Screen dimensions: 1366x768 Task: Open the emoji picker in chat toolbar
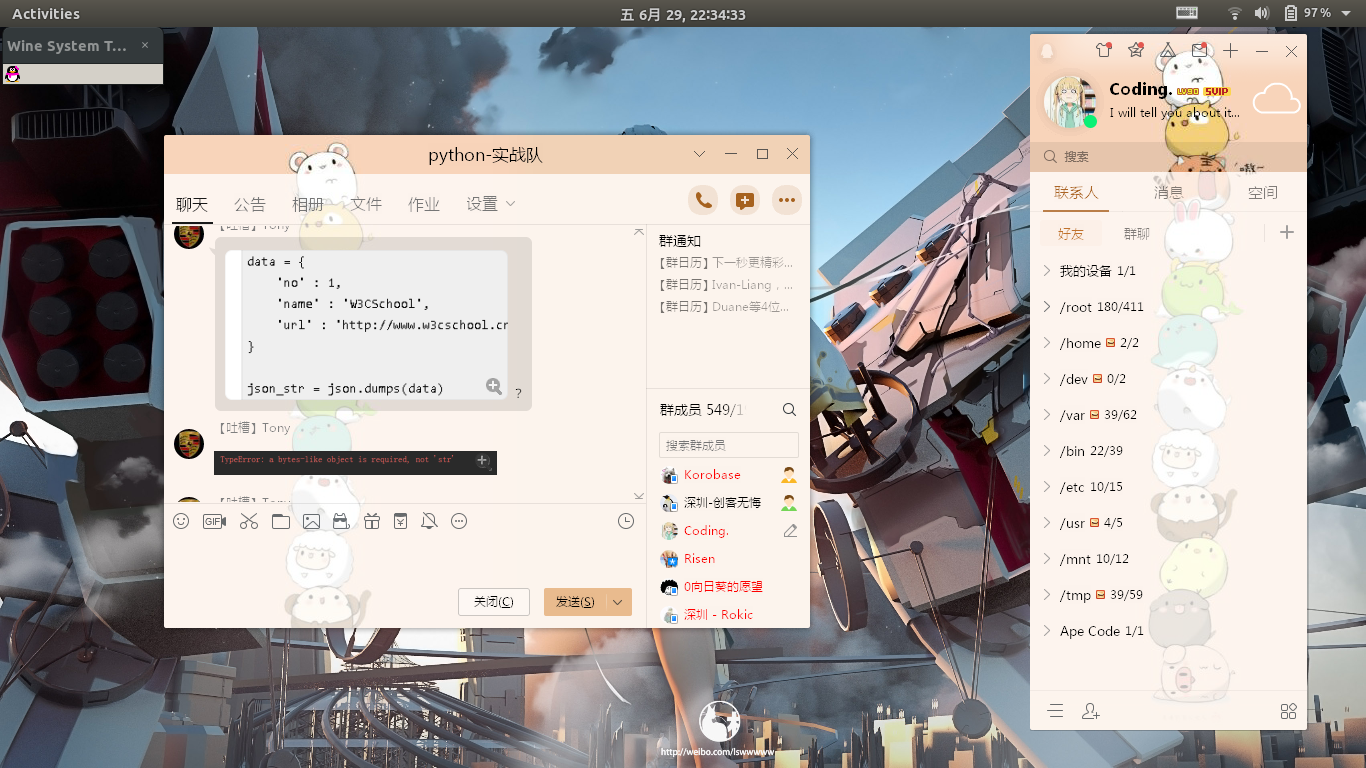181,521
